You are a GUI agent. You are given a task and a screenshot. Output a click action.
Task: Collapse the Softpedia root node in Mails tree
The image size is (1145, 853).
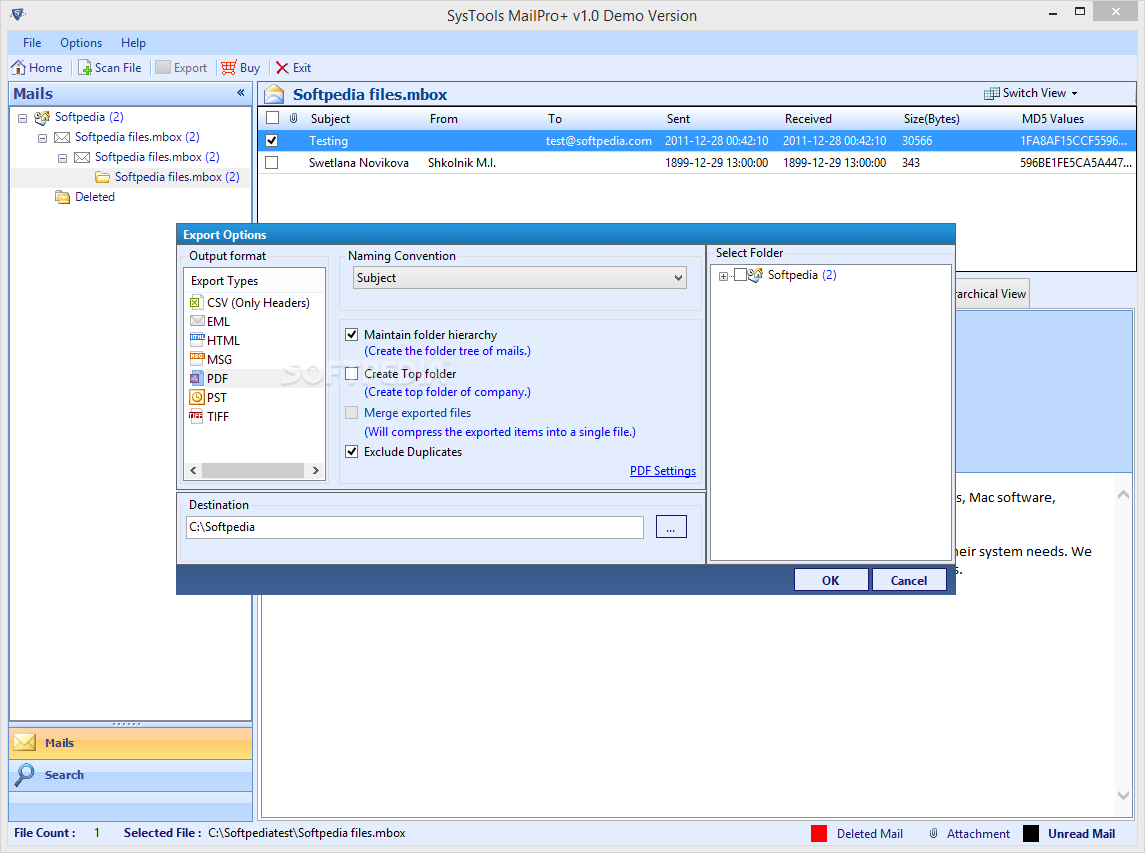click(x=22, y=118)
